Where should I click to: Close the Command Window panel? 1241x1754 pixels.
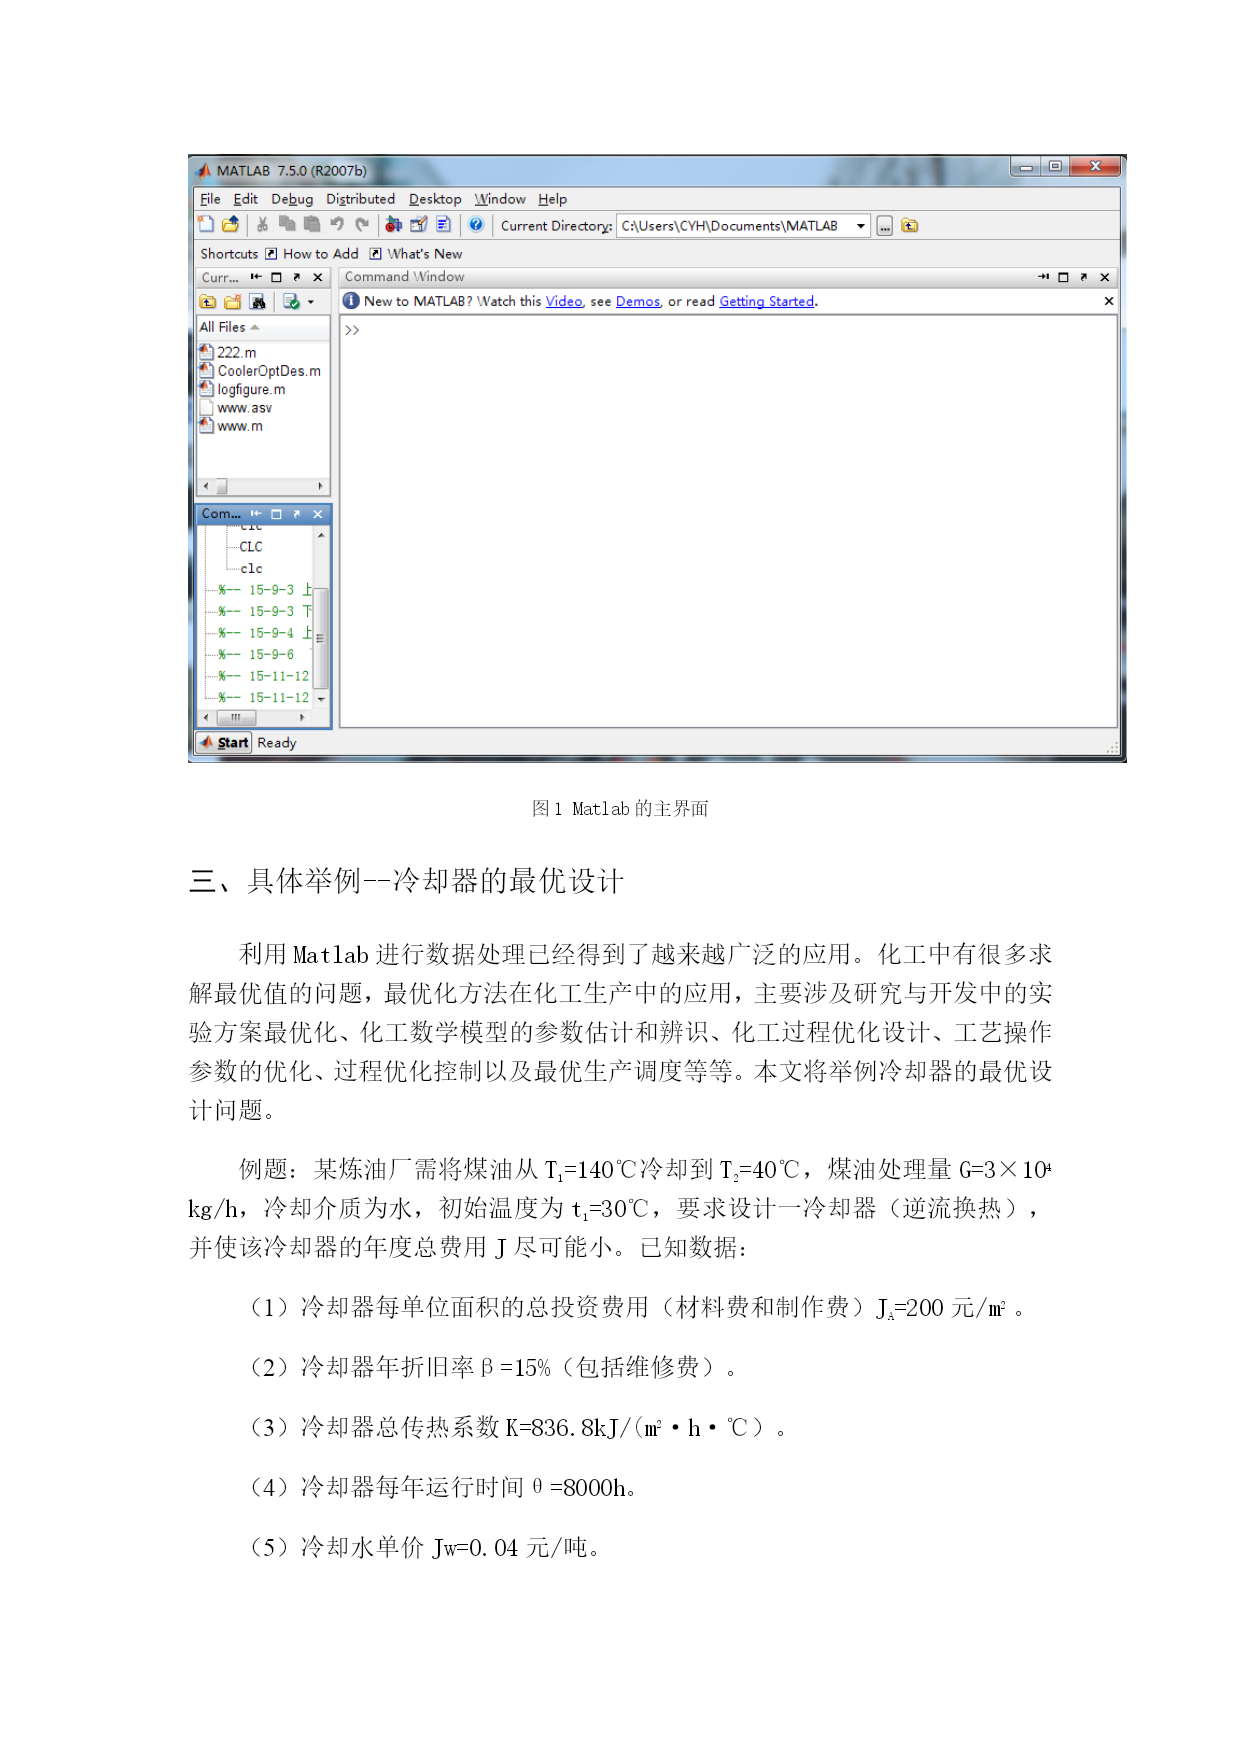click(1105, 277)
